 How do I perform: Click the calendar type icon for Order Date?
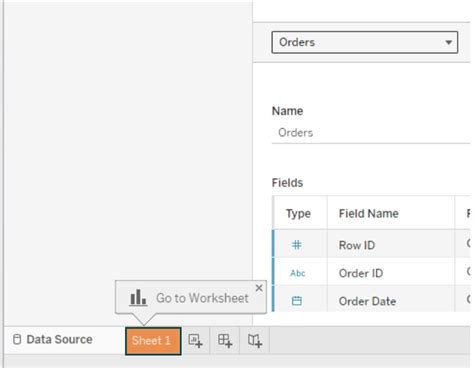297,301
